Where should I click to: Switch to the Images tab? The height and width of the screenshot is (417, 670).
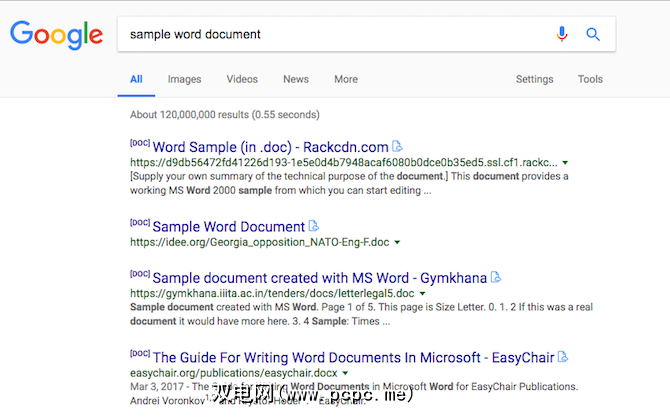(184, 79)
